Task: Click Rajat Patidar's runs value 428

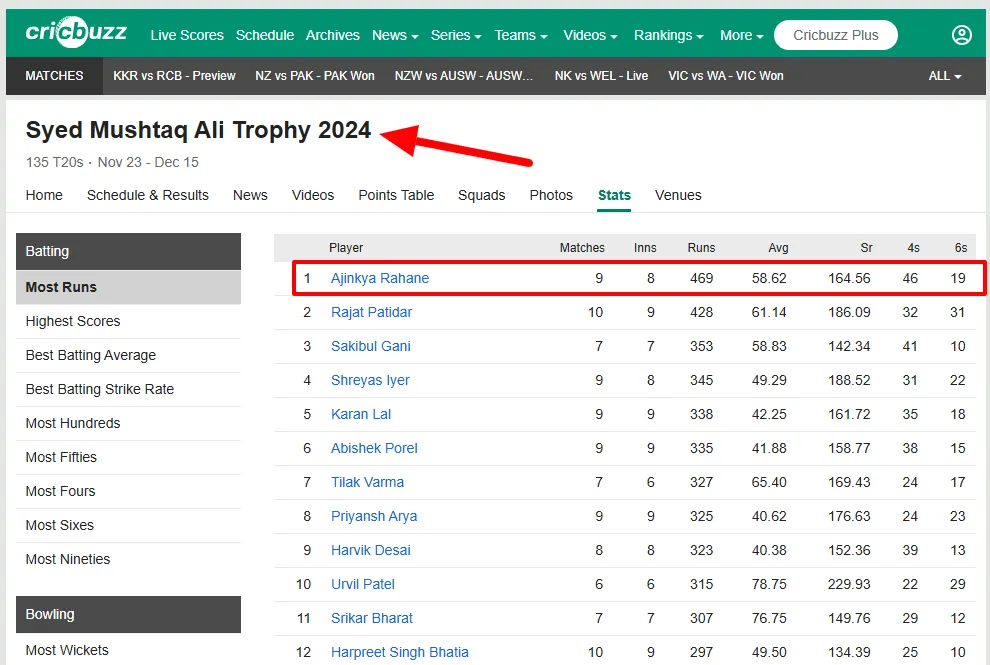Action: (701, 313)
